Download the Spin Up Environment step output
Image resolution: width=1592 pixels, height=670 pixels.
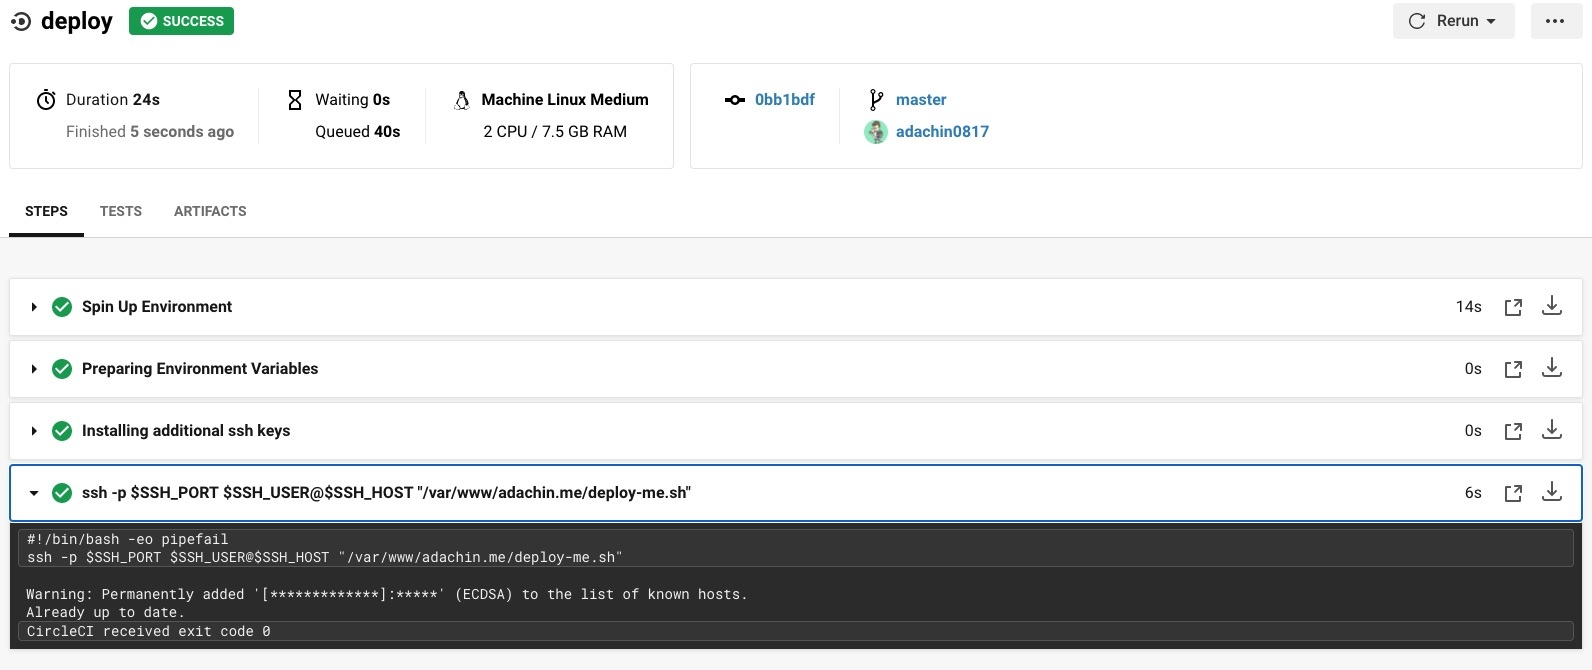(1551, 306)
